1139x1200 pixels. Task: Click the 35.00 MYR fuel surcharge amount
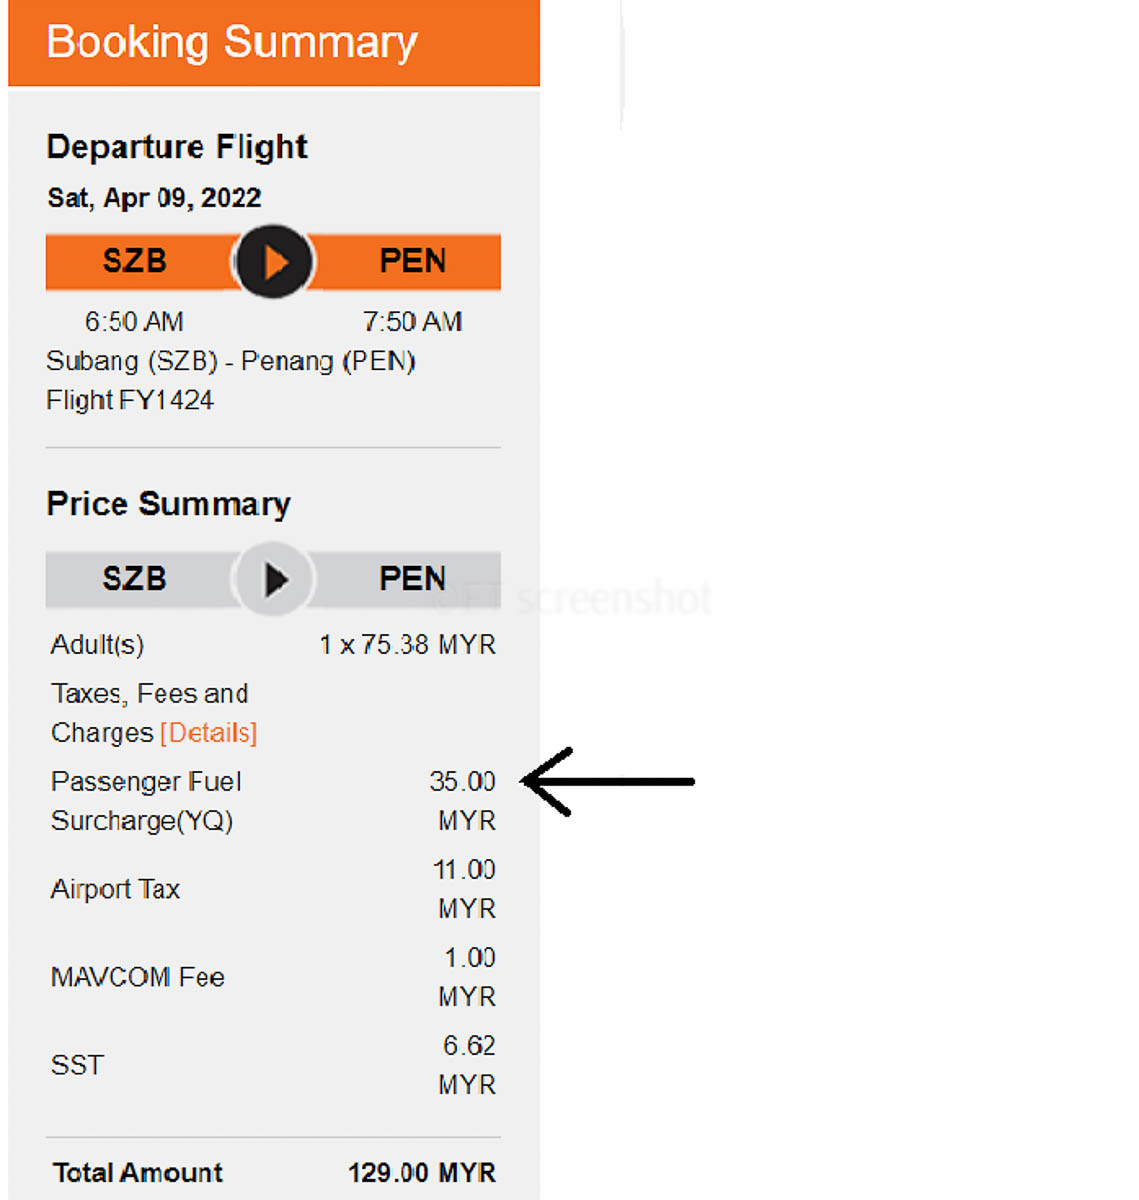coord(463,801)
